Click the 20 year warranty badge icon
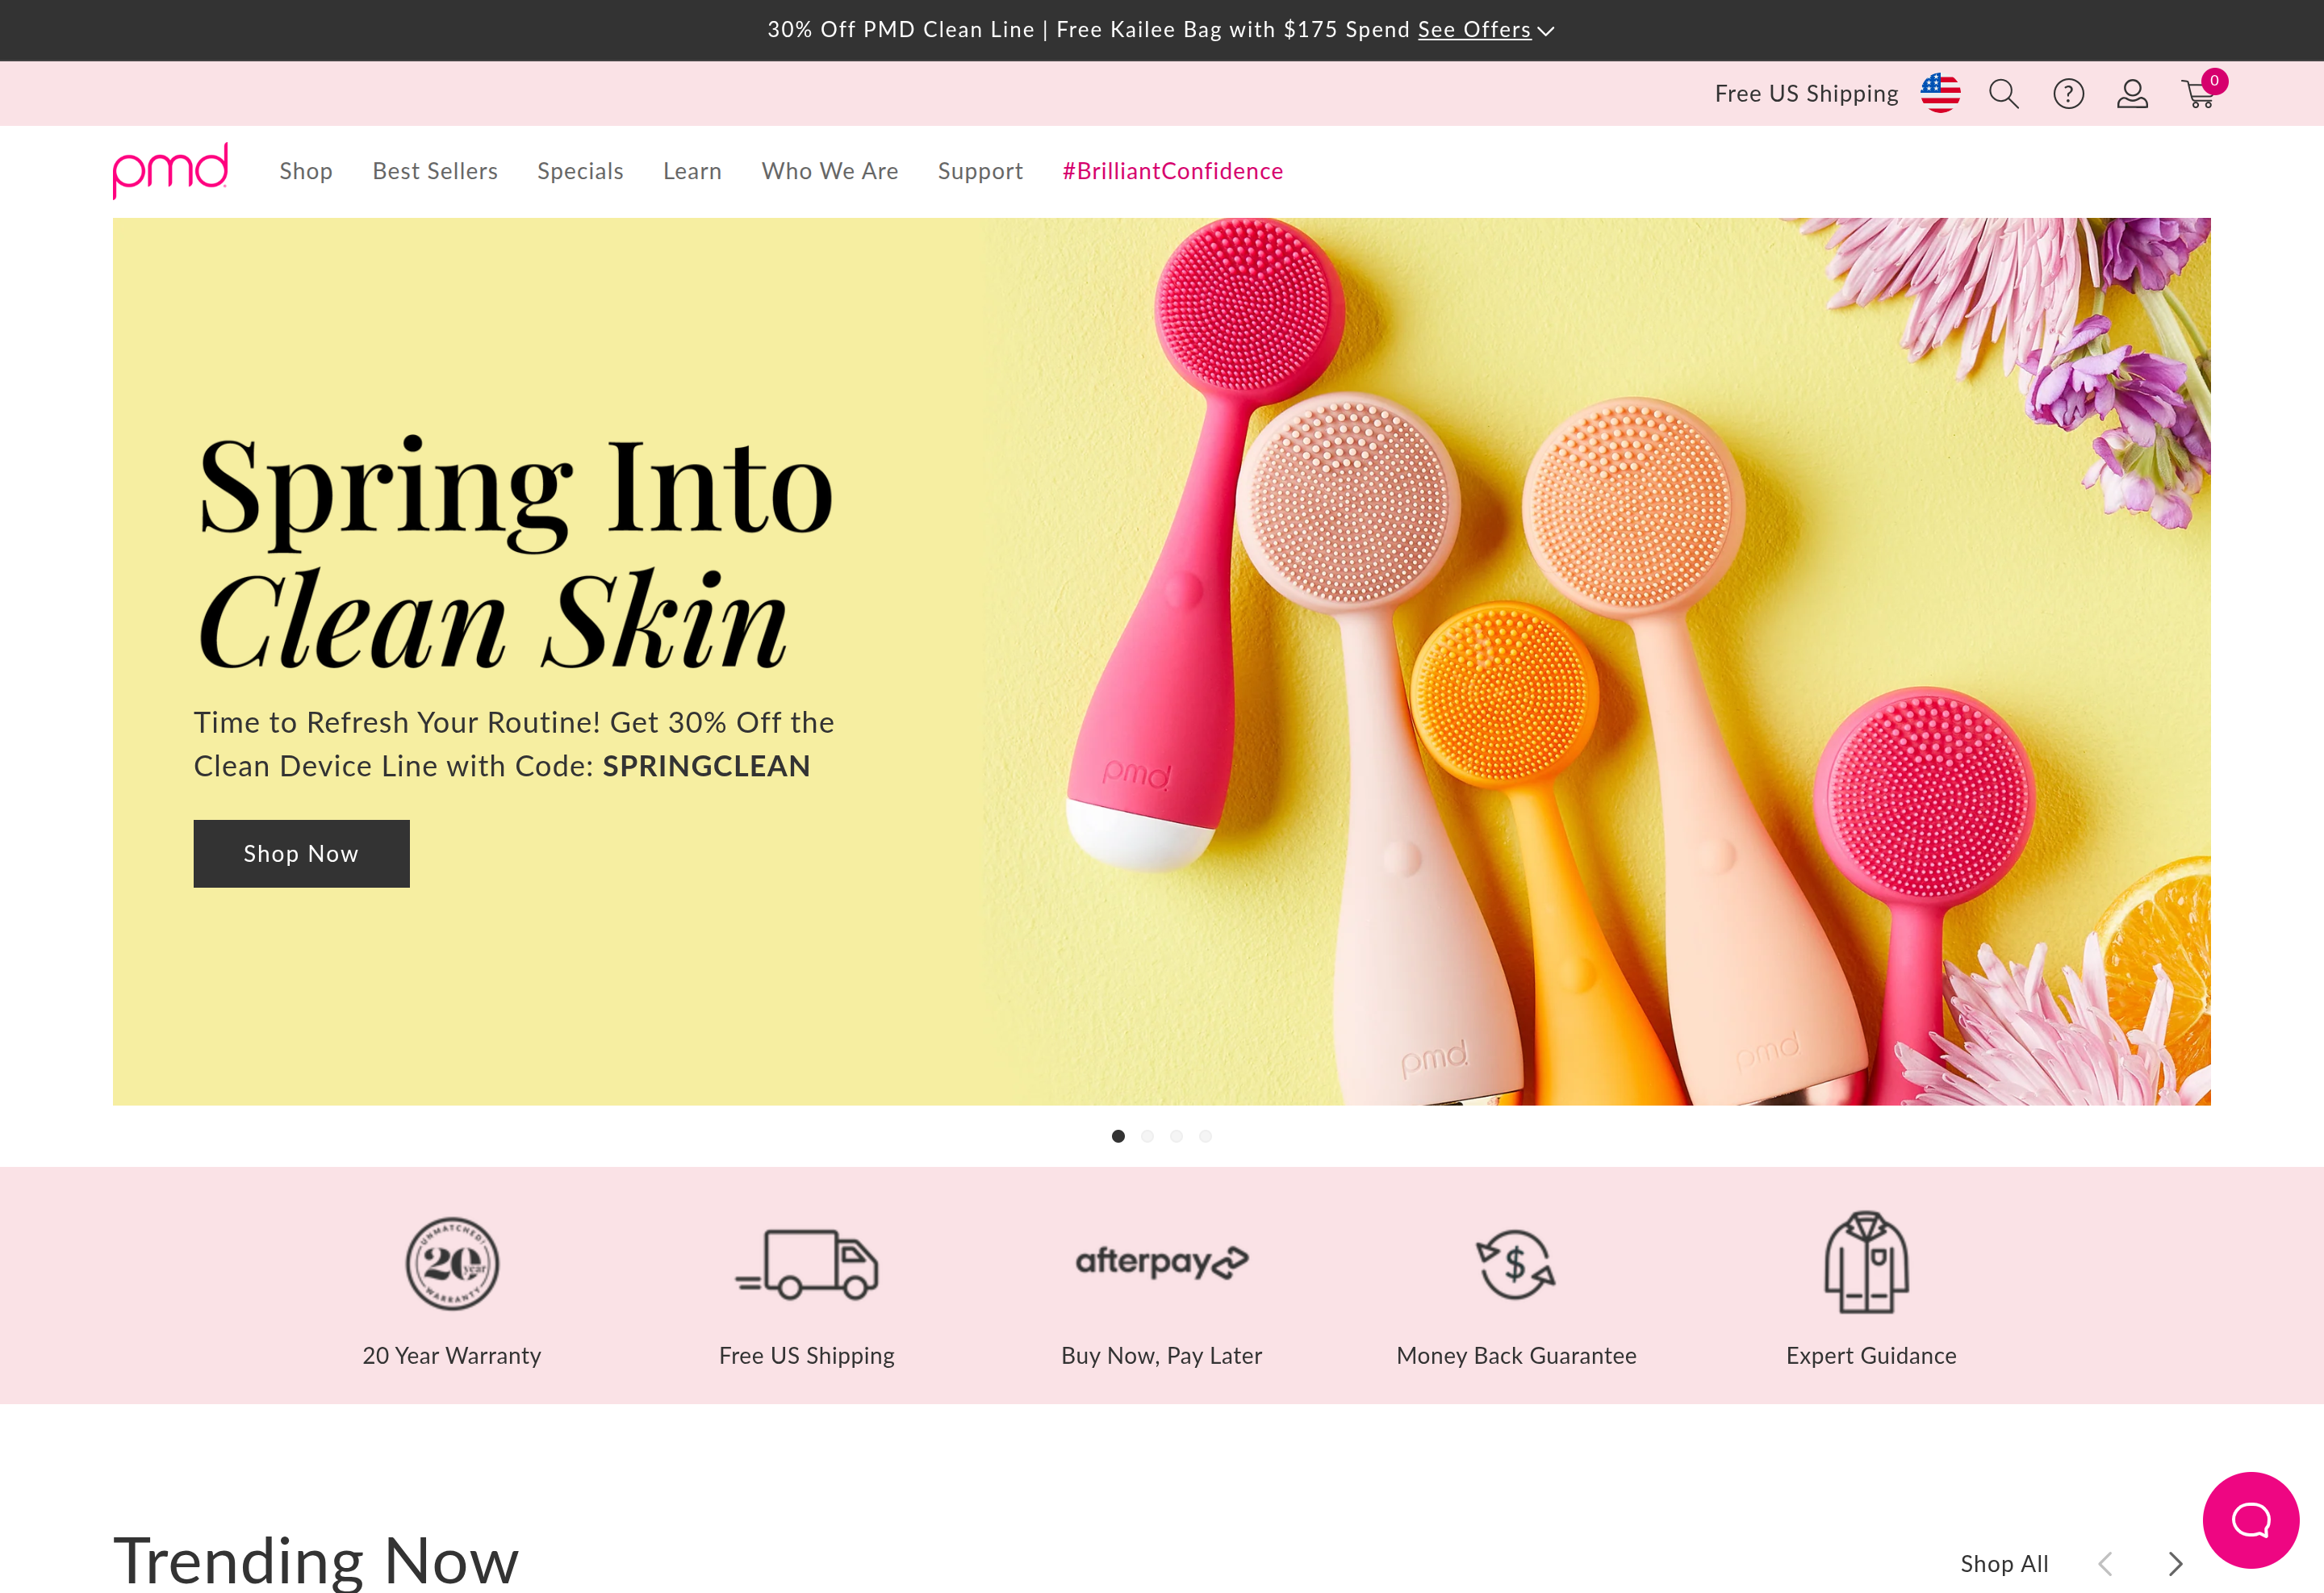This screenshot has width=2324, height=1593. point(452,1264)
